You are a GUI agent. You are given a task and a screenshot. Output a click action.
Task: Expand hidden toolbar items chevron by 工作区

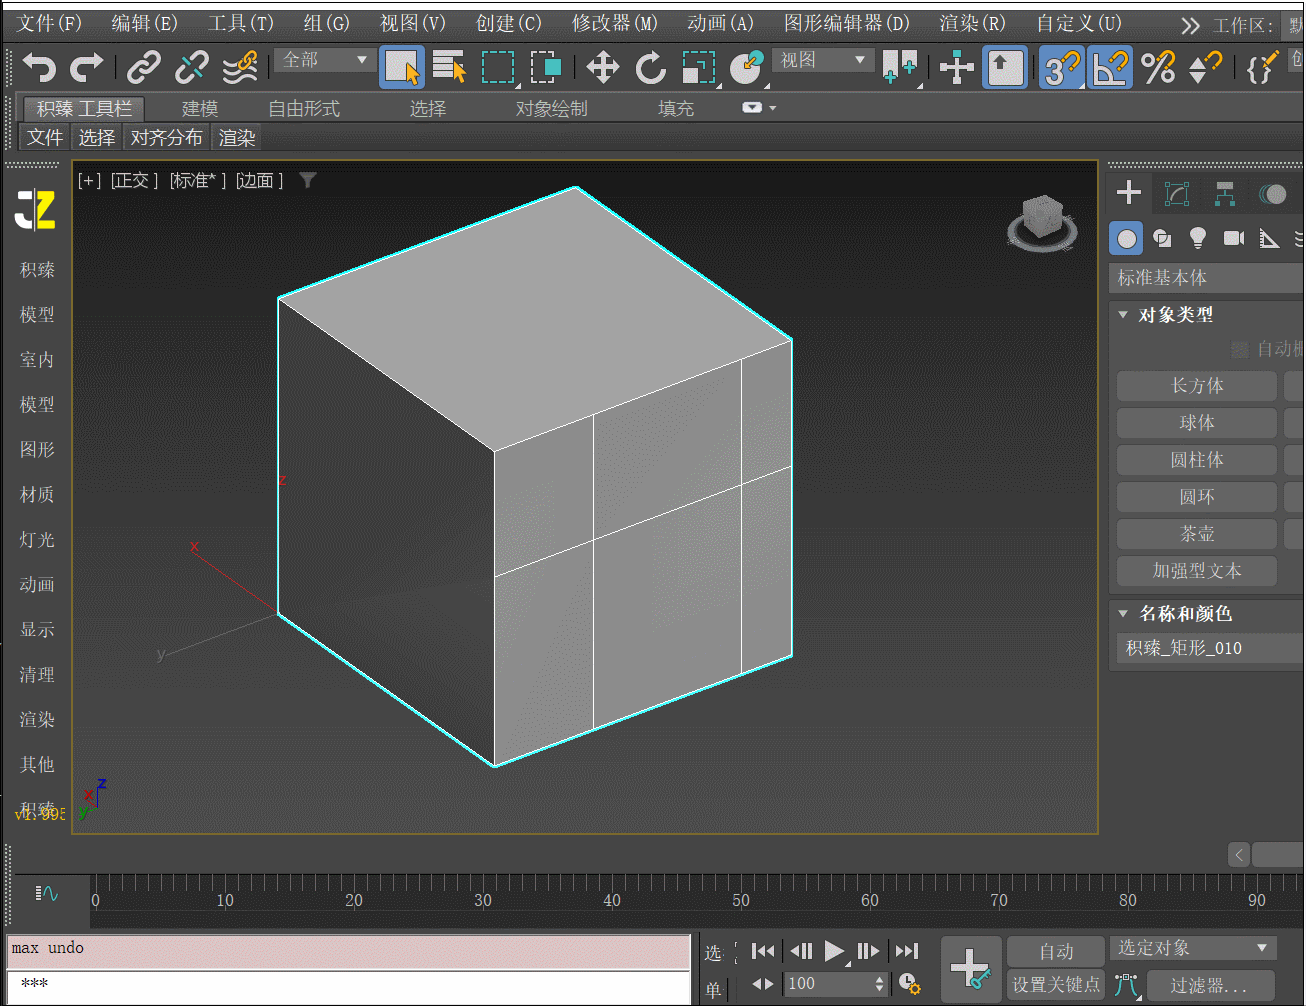coord(1189,25)
